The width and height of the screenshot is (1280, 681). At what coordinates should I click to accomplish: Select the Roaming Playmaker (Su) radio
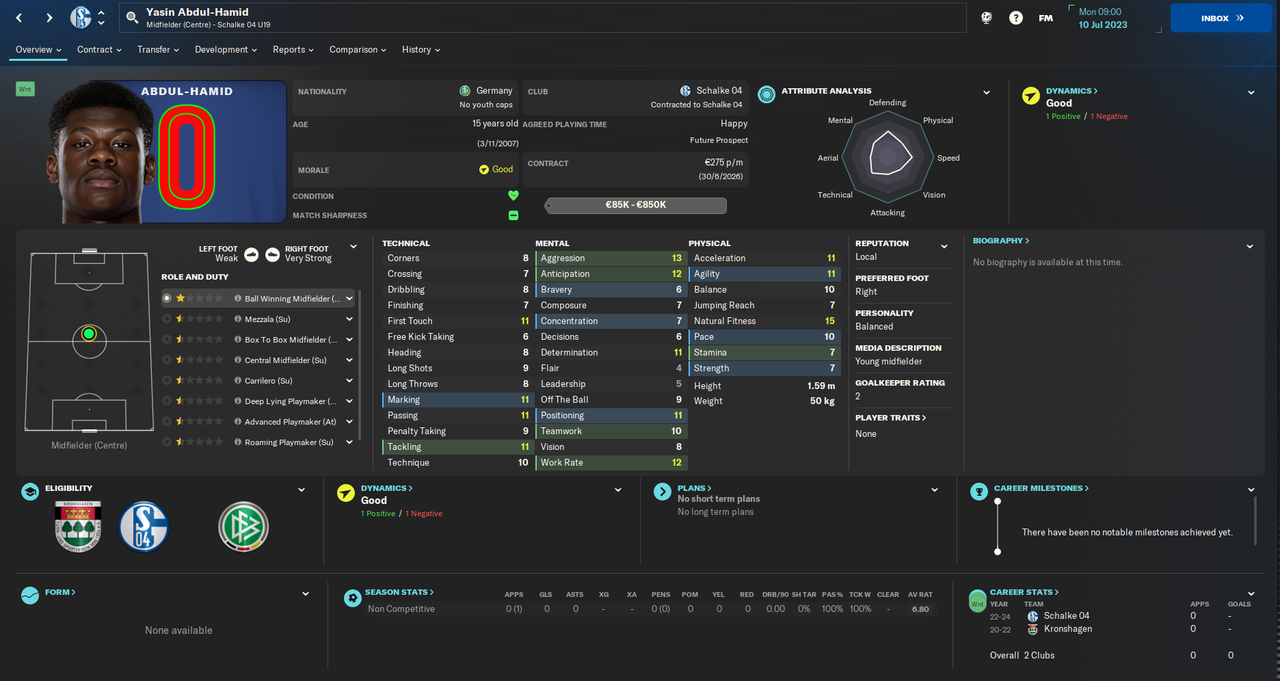167,442
